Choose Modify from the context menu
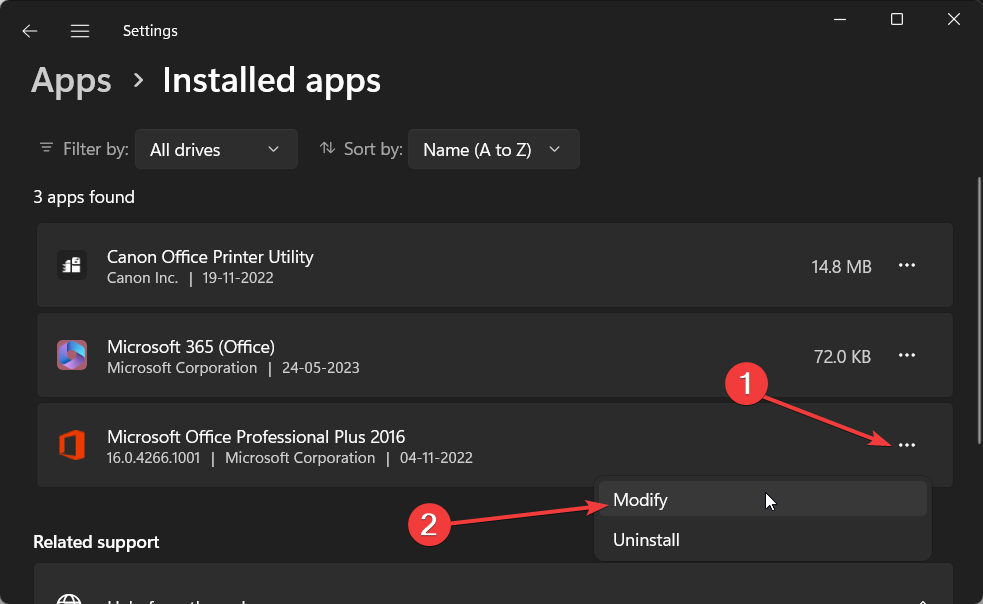Image resolution: width=983 pixels, height=604 pixels. [762, 499]
